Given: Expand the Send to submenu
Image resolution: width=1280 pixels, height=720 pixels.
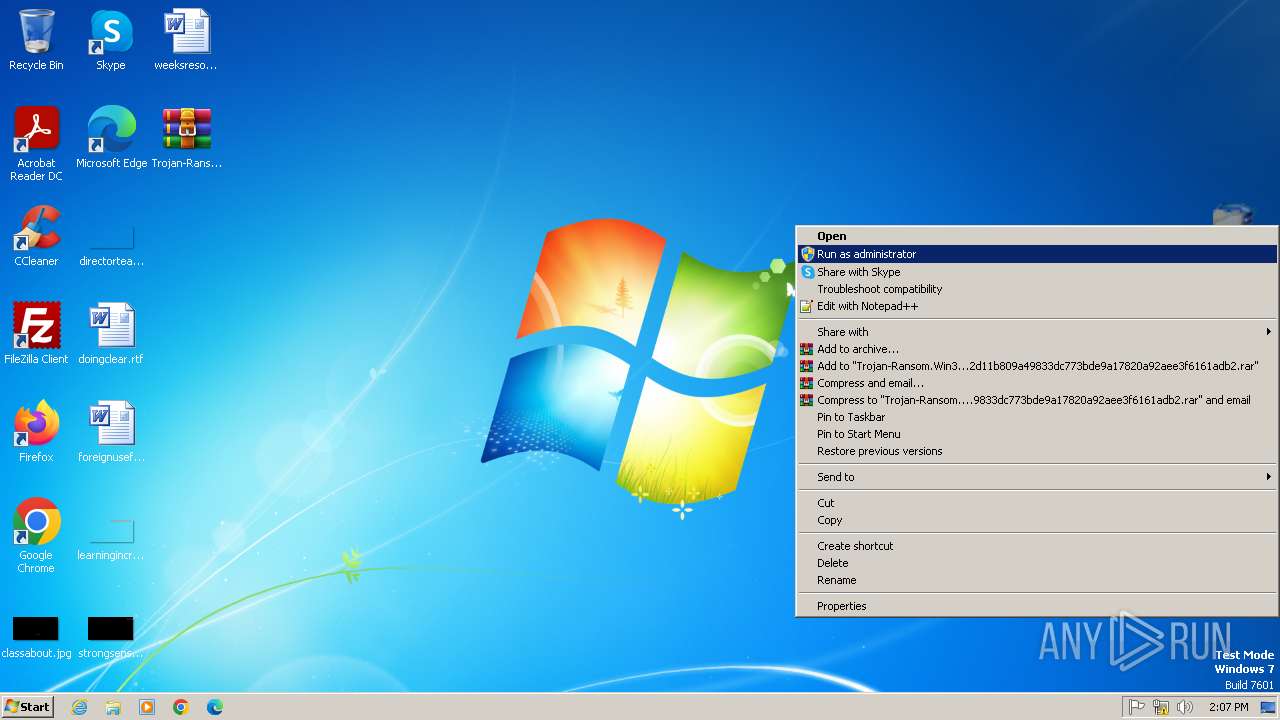Looking at the screenshot, I should tap(1037, 477).
